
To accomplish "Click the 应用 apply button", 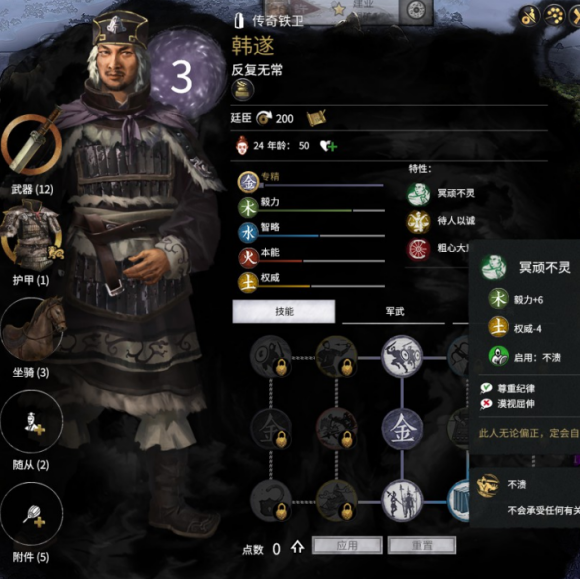I will [347, 545].
